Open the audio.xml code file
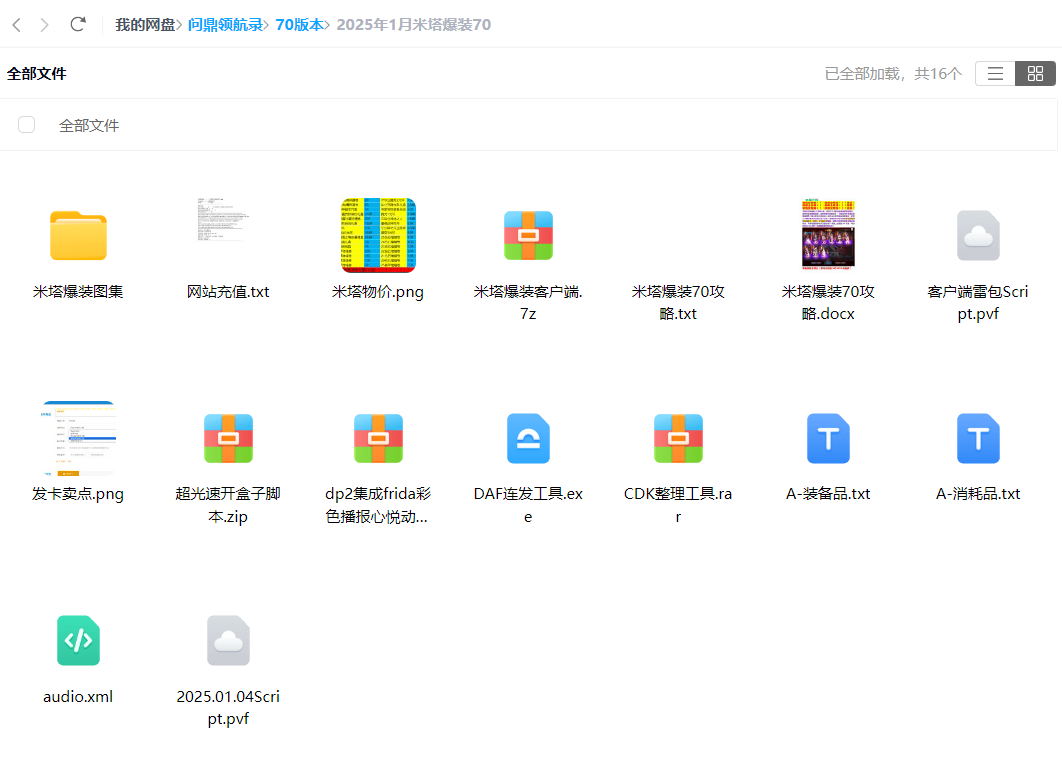The image size is (1062, 779). click(78, 640)
